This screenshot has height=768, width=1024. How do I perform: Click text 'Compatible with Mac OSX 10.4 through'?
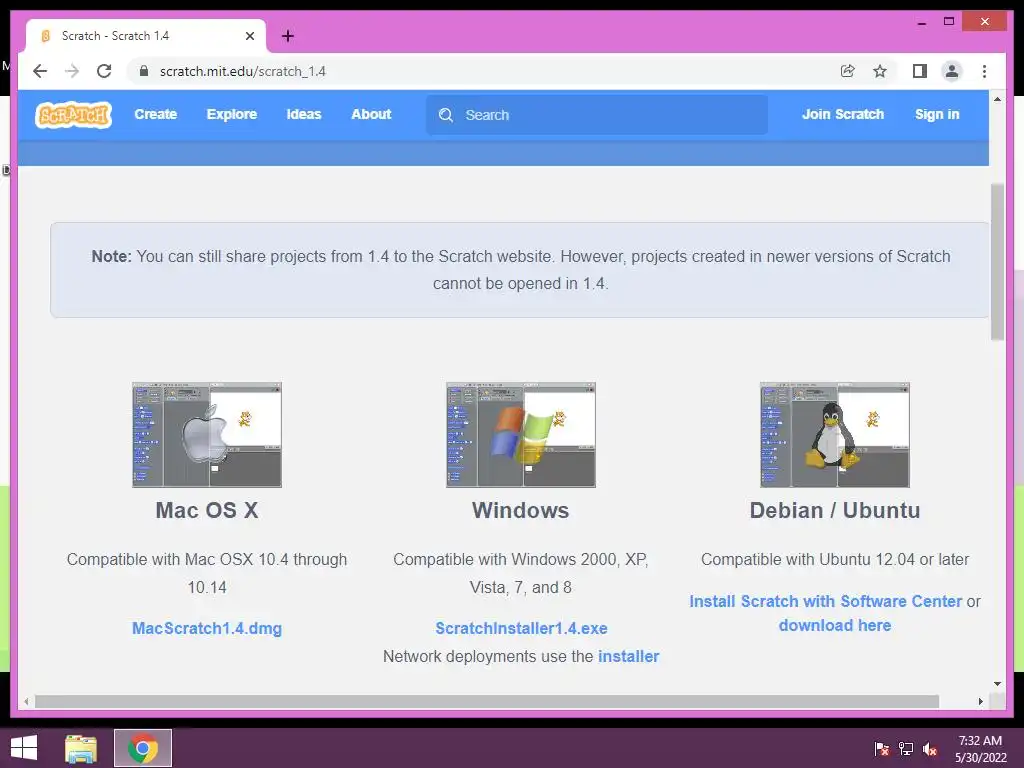click(207, 560)
